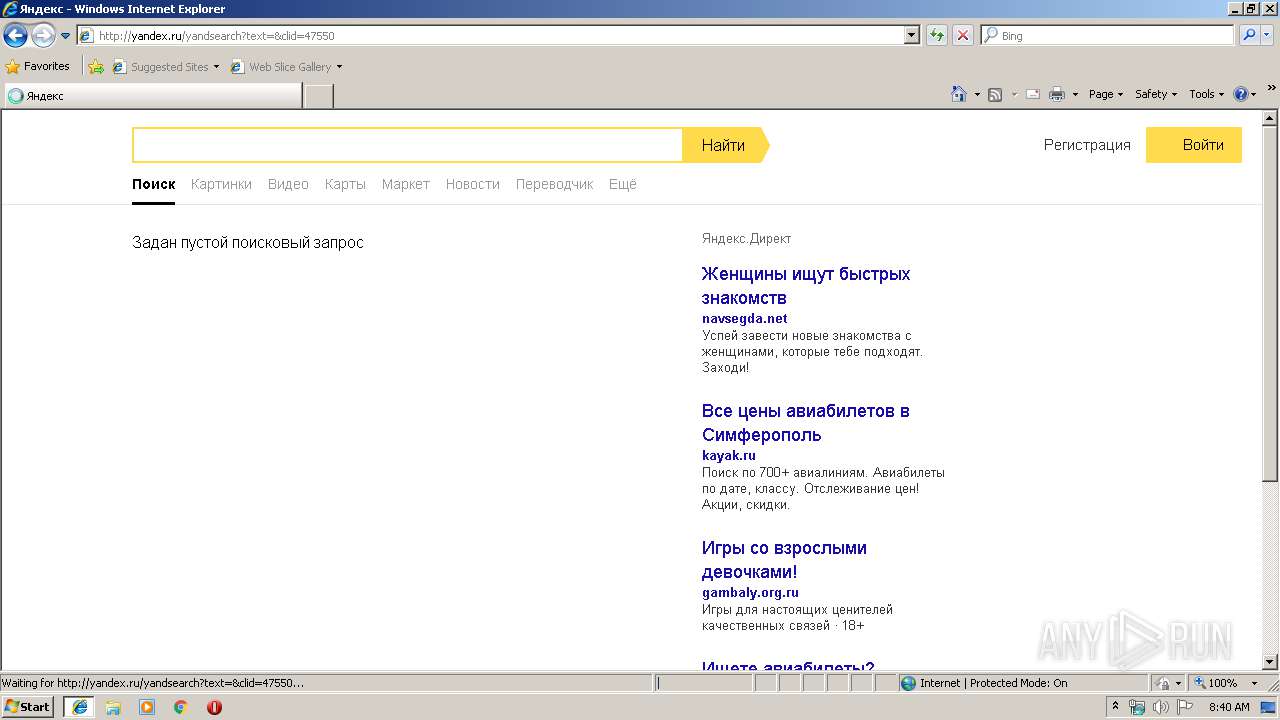Click the Stop loading X icon
The width and height of the screenshot is (1280, 720).
[x=963, y=36]
